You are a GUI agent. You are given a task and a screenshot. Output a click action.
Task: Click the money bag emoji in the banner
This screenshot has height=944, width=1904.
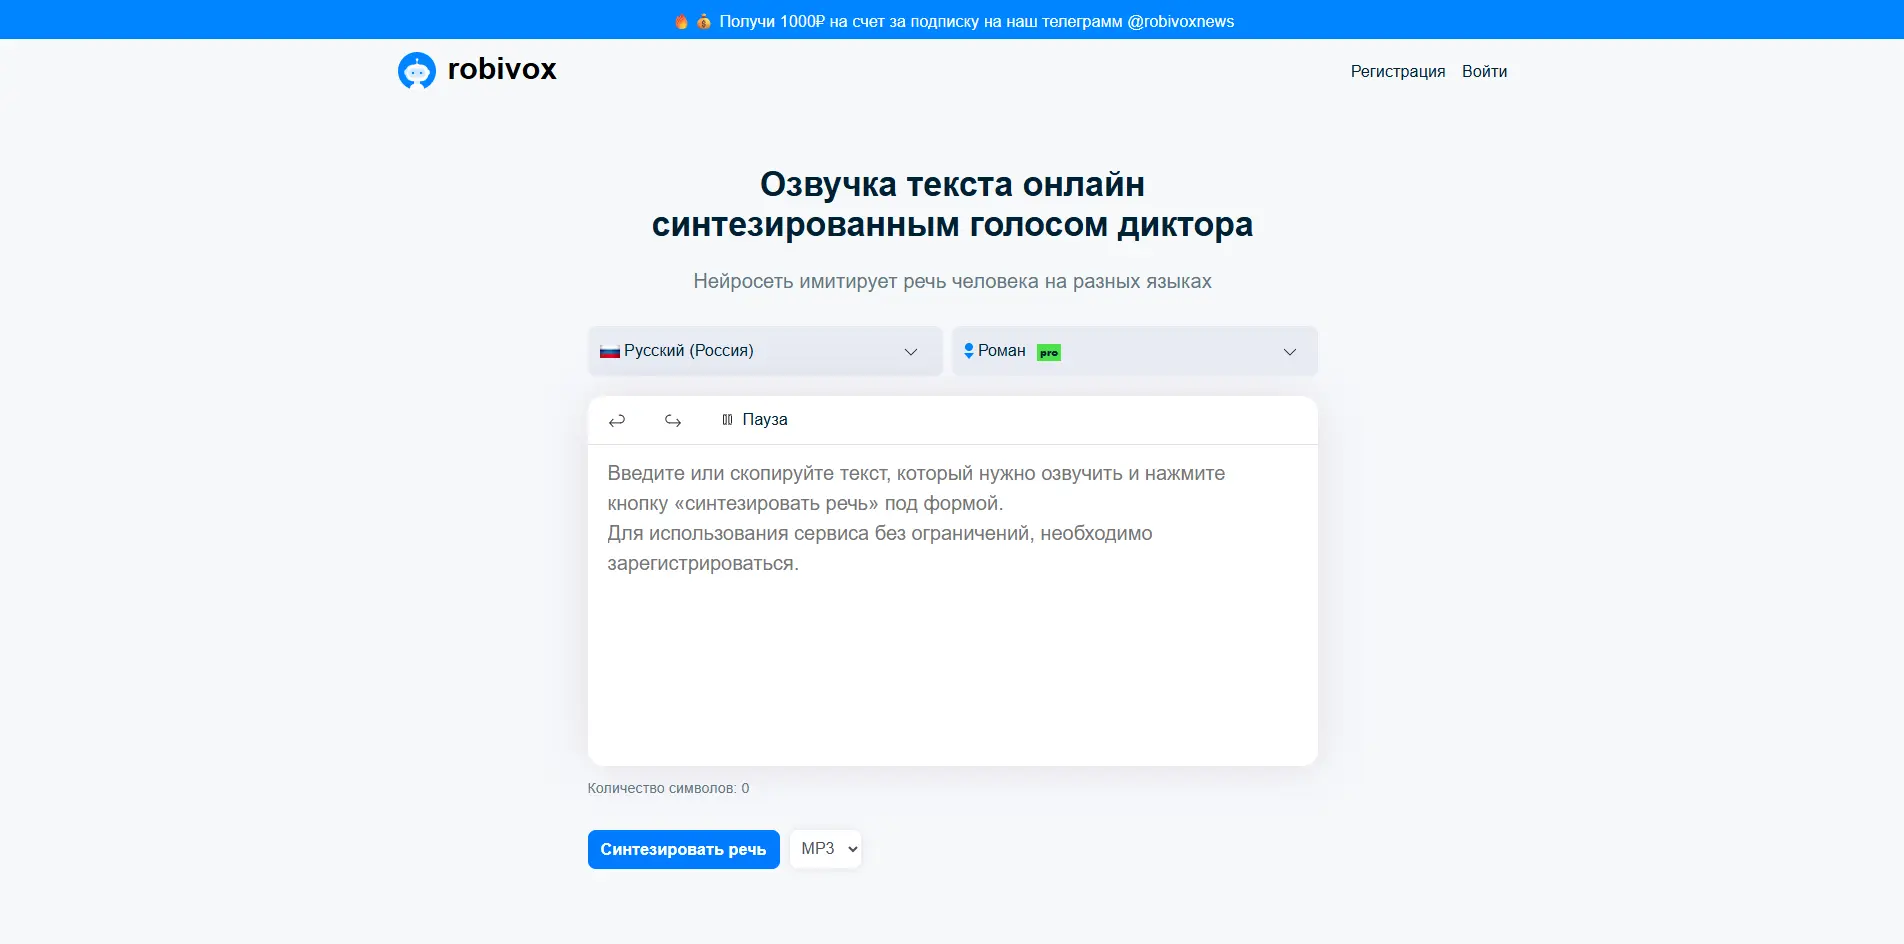point(704,20)
